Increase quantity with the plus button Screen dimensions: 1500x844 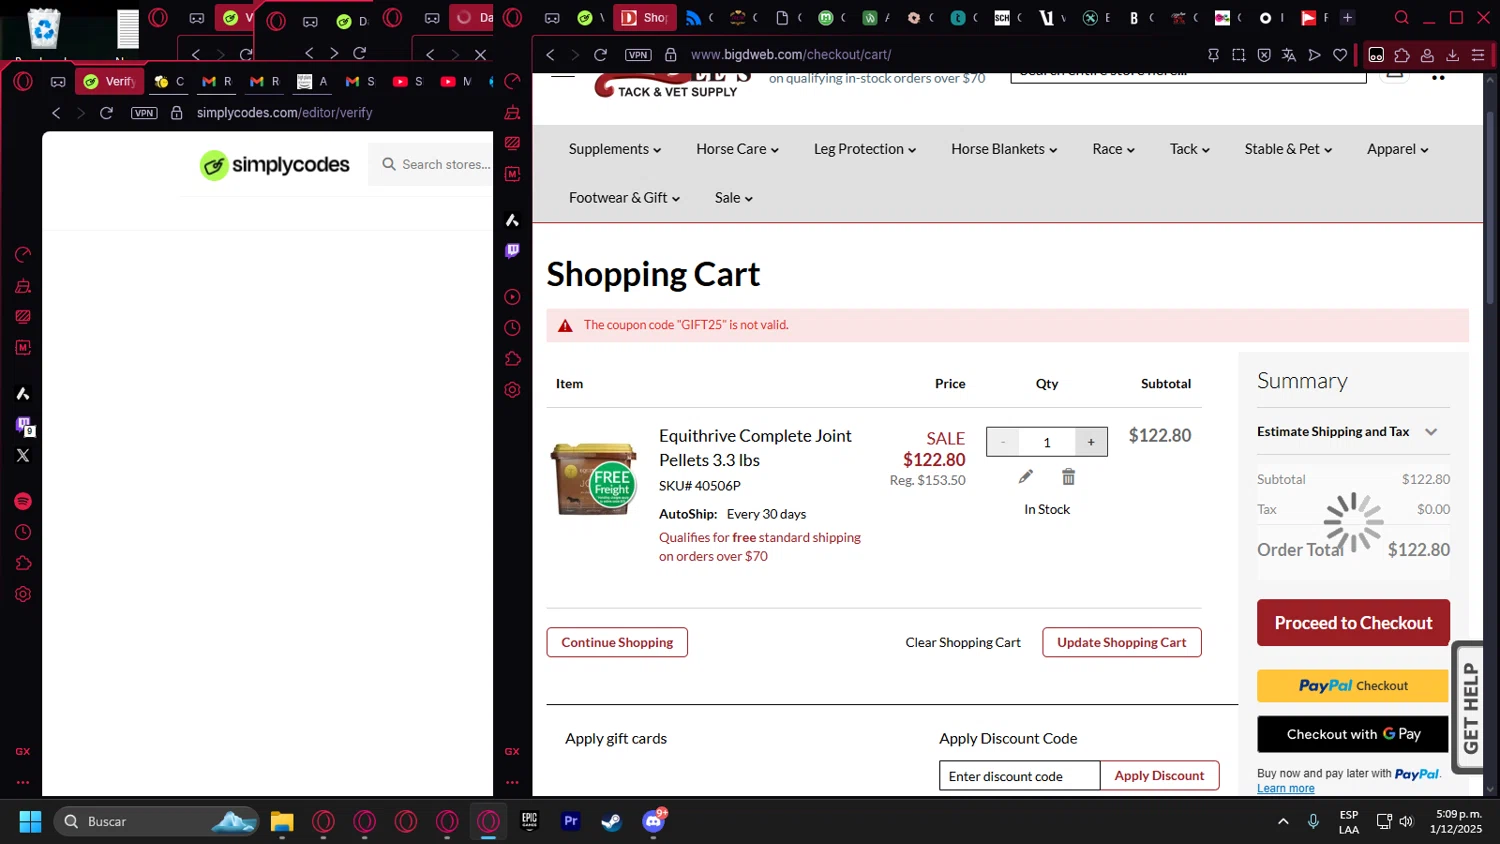(1091, 442)
